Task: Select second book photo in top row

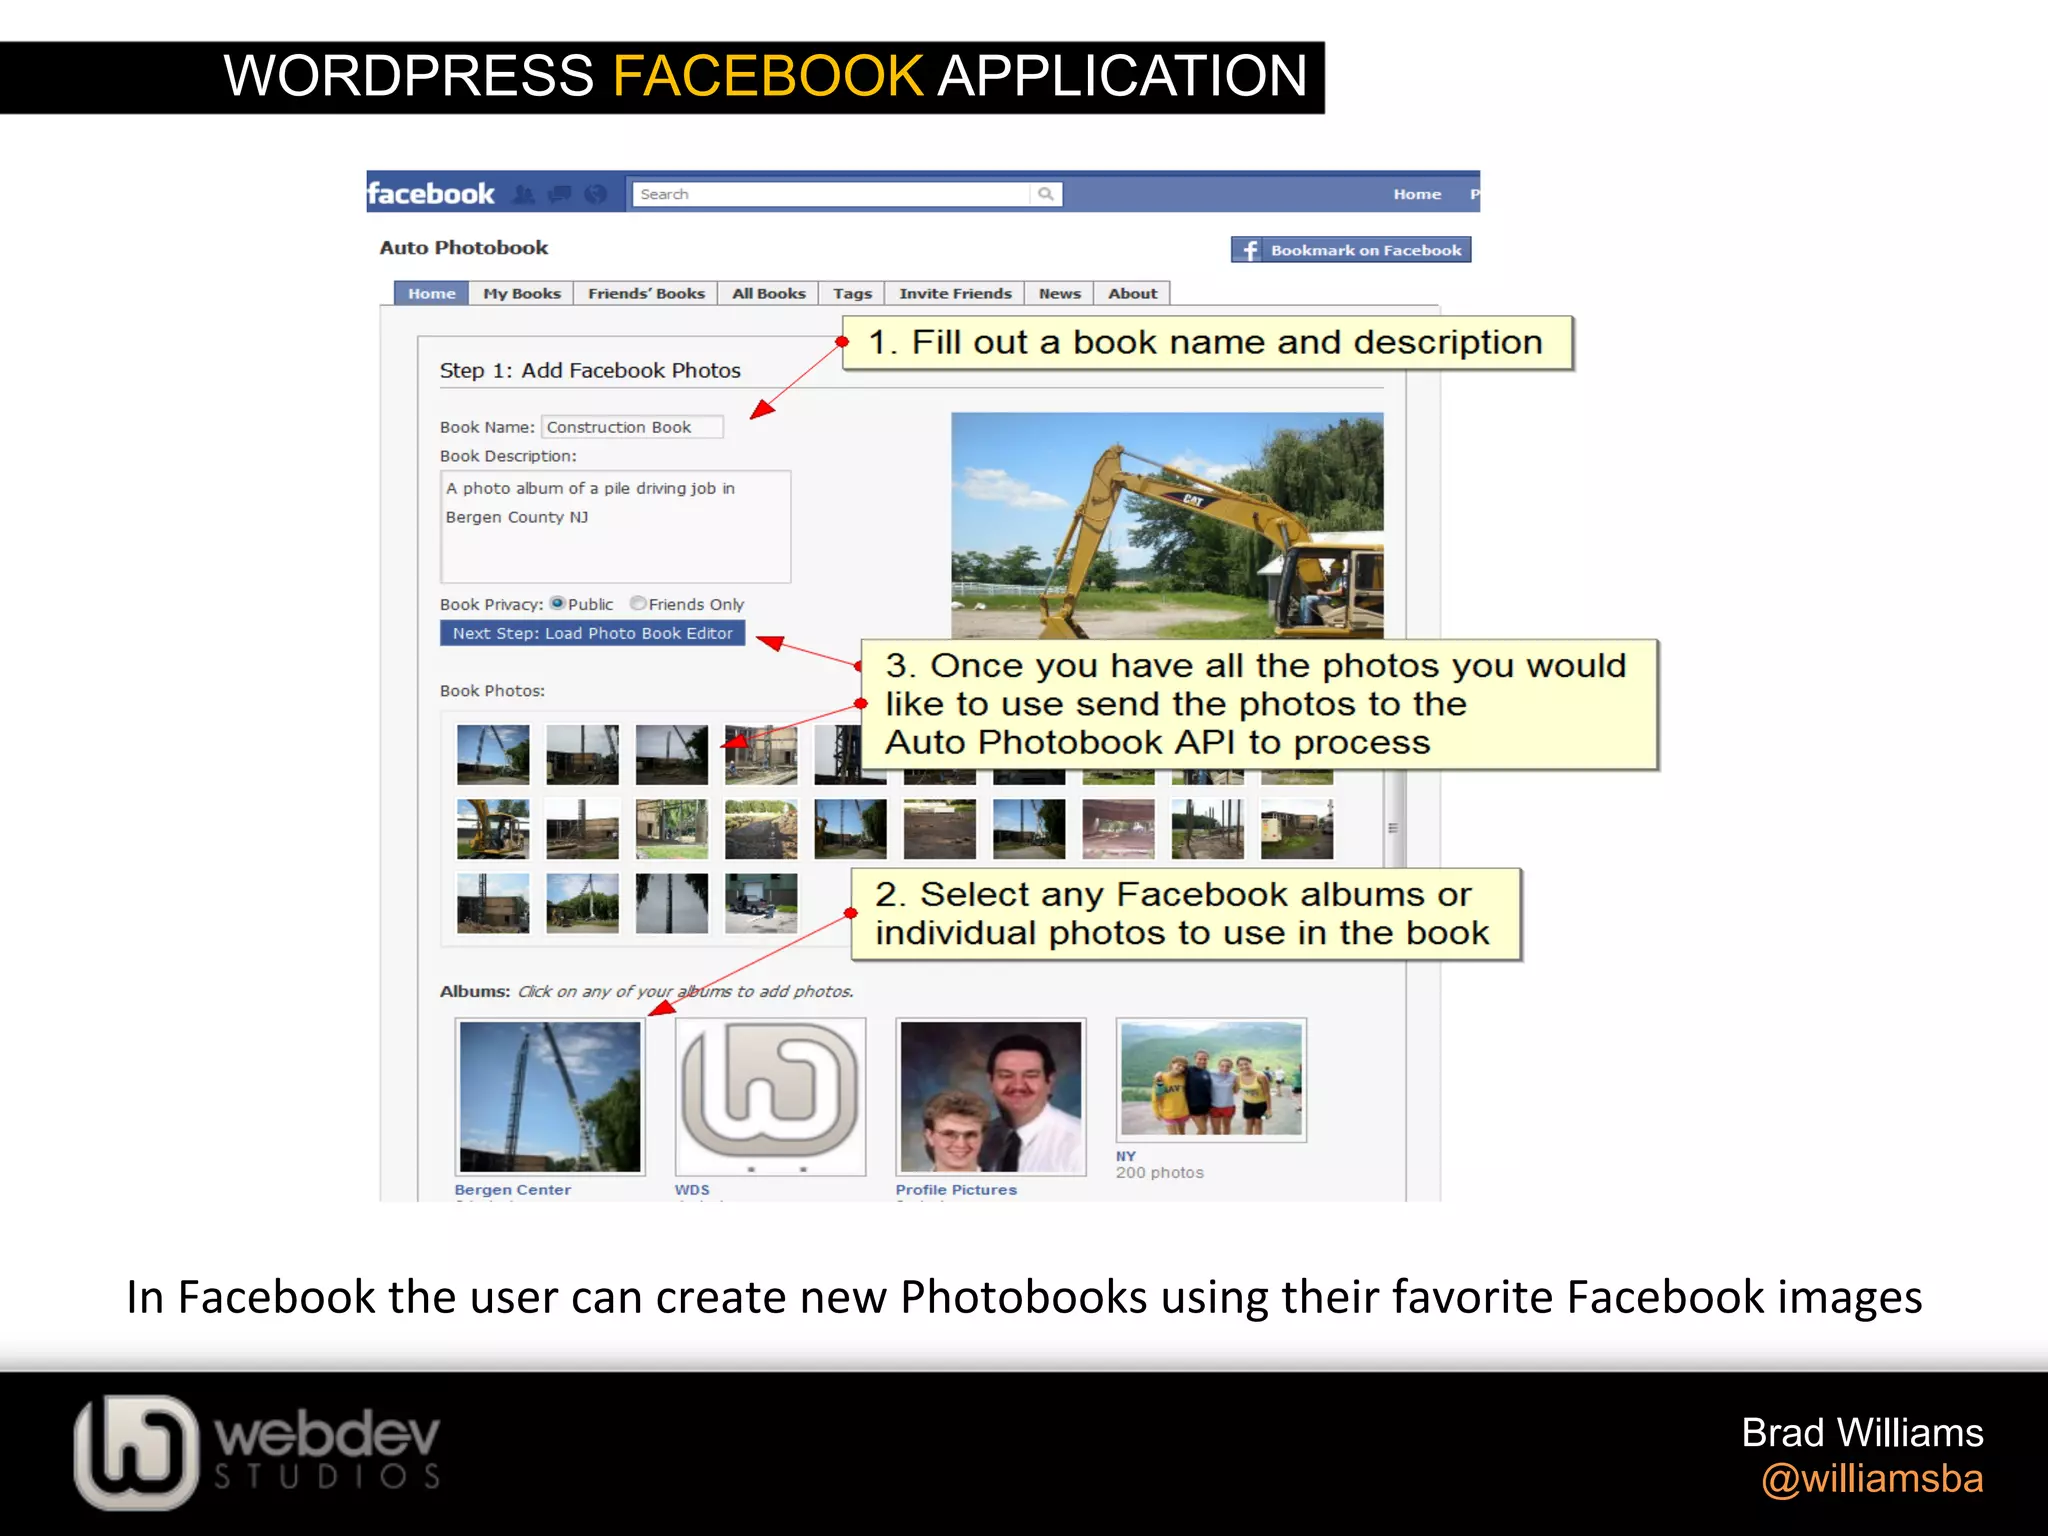Action: click(x=582, y=754)
